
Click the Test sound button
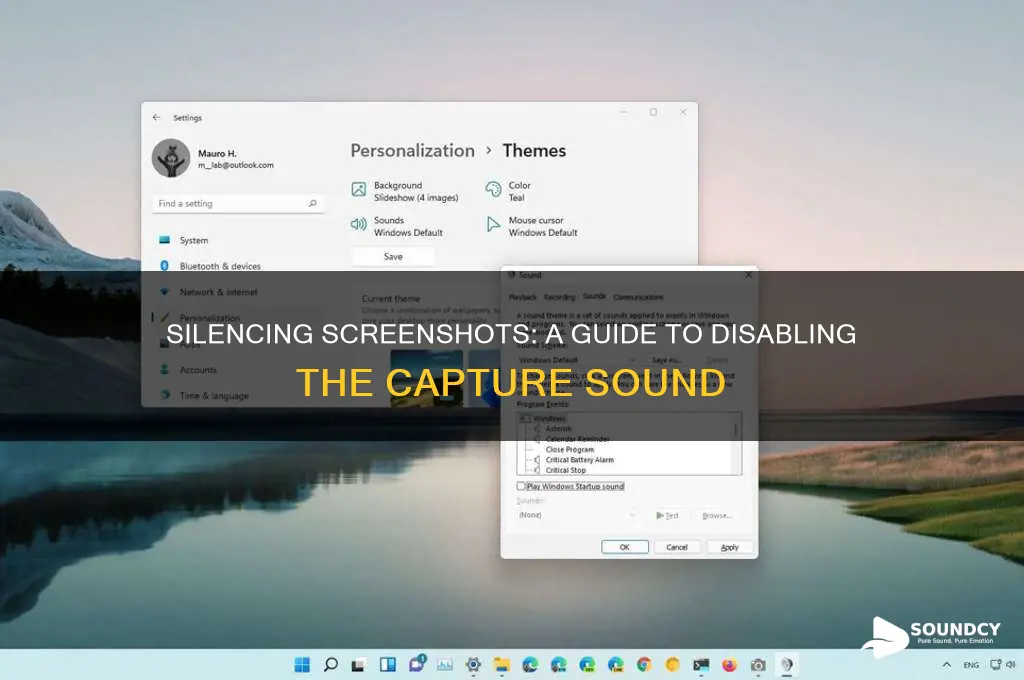point(667,515)
